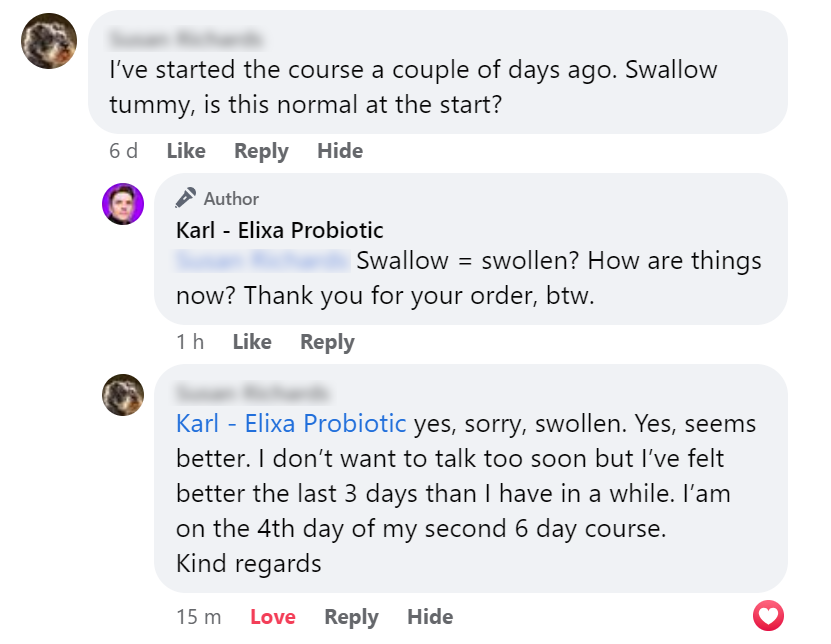
Task: Click the '6 d' timestamp
Action: [123, 151]
